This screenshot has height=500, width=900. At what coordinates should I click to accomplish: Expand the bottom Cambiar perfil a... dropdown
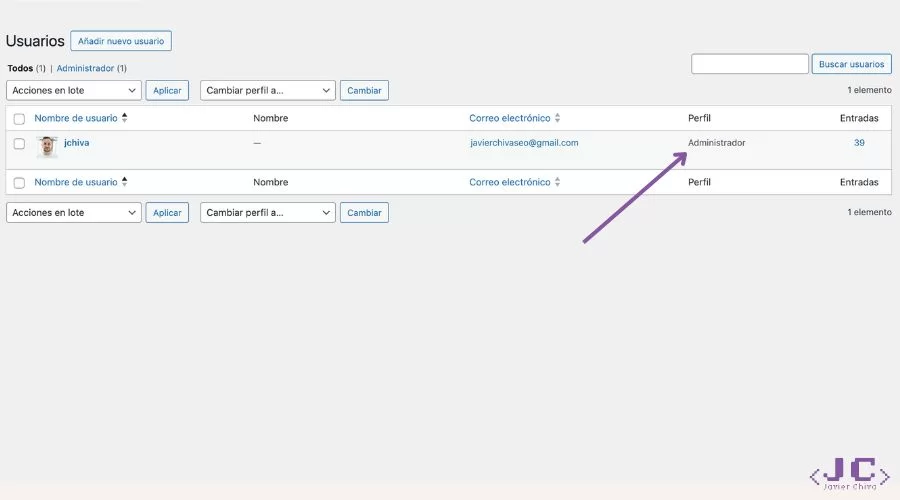point(267,212)
